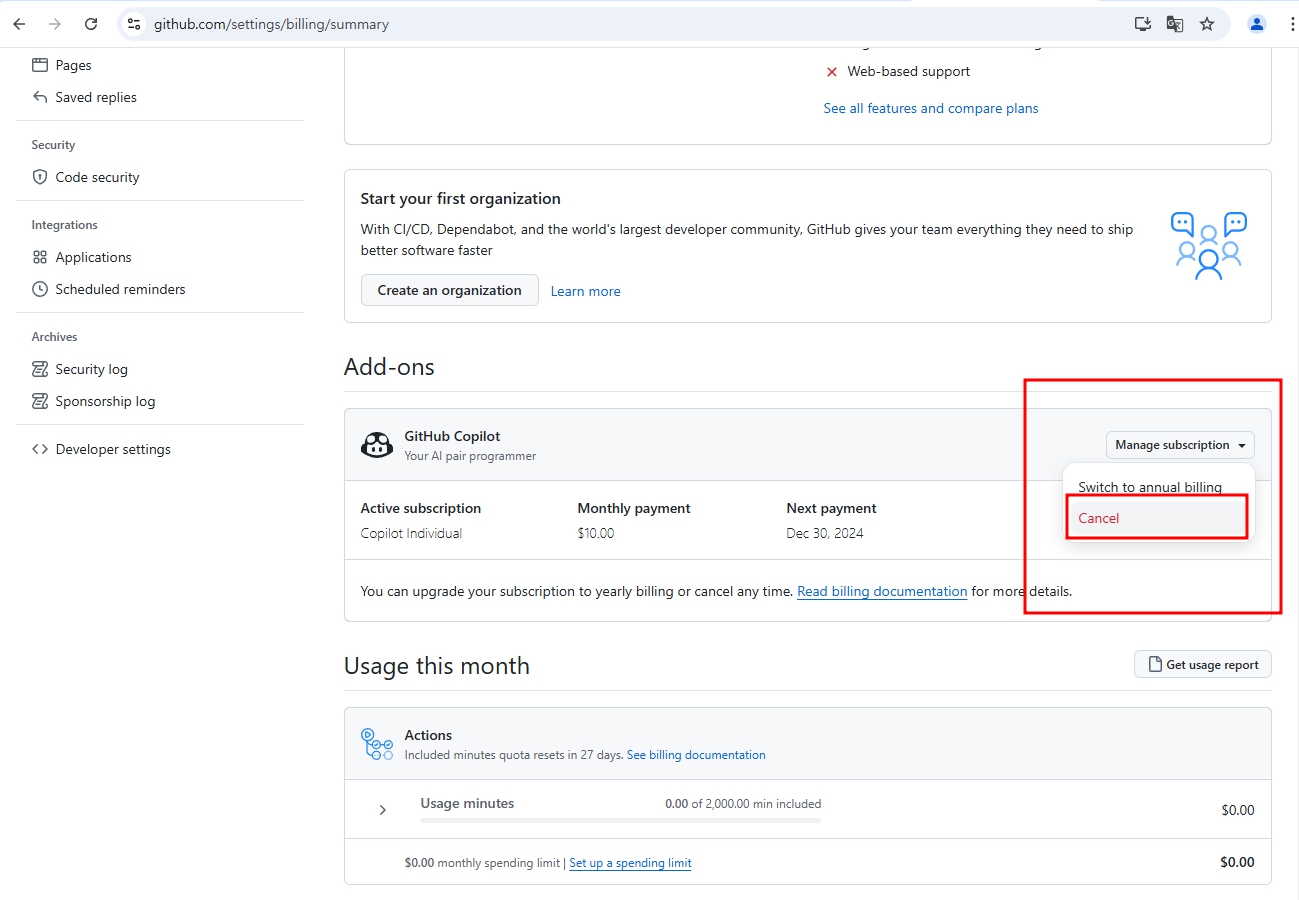
Task: Click the Scheduled reminders clock icon
Action: coord(40,289)
